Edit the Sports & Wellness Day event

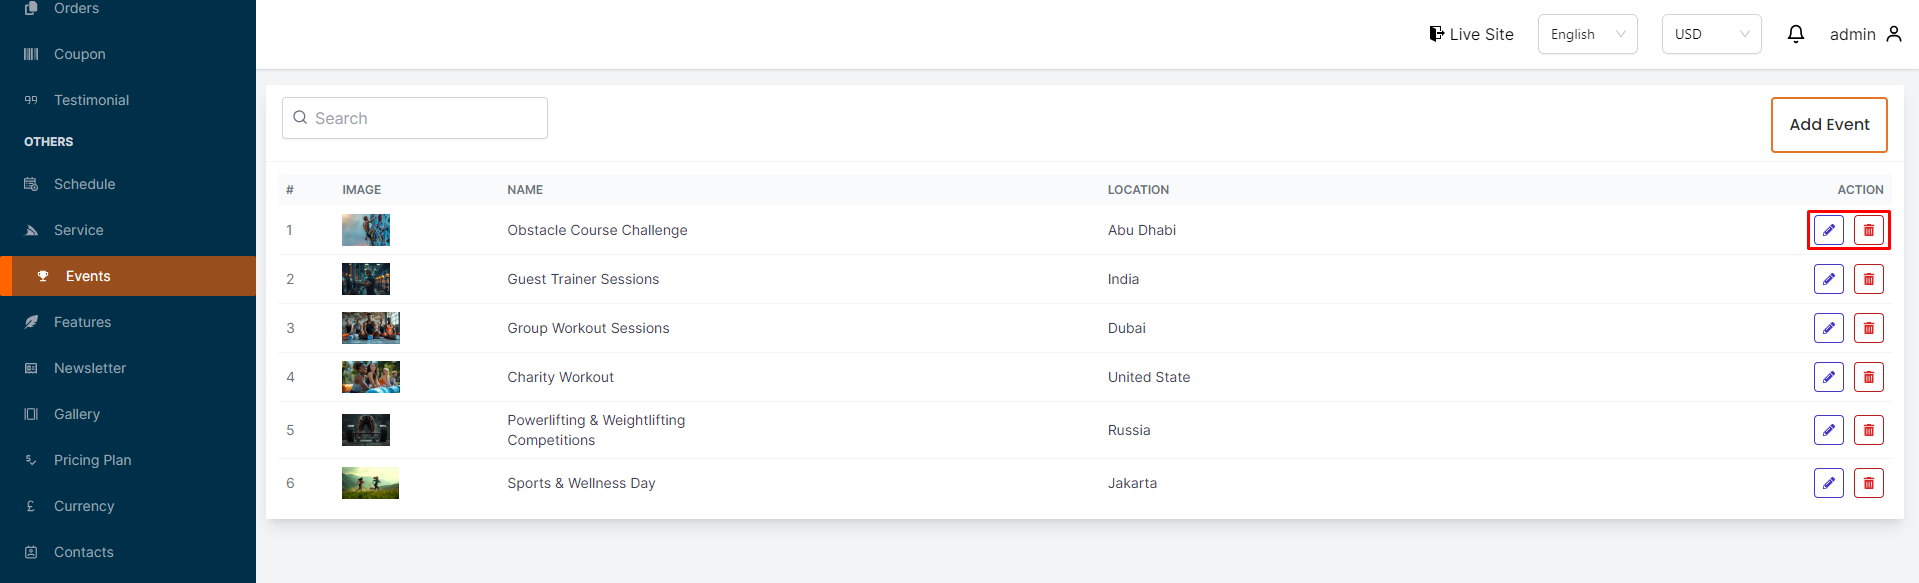tap(1828, 483)
